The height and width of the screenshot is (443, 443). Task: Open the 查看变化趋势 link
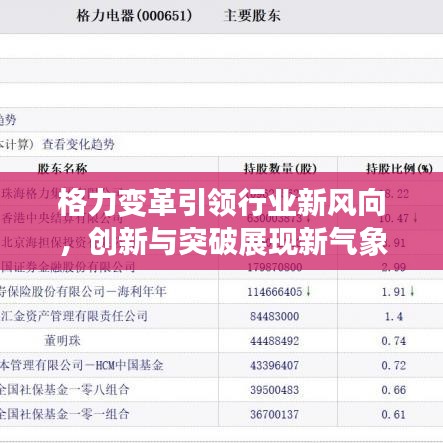(79, 144)
